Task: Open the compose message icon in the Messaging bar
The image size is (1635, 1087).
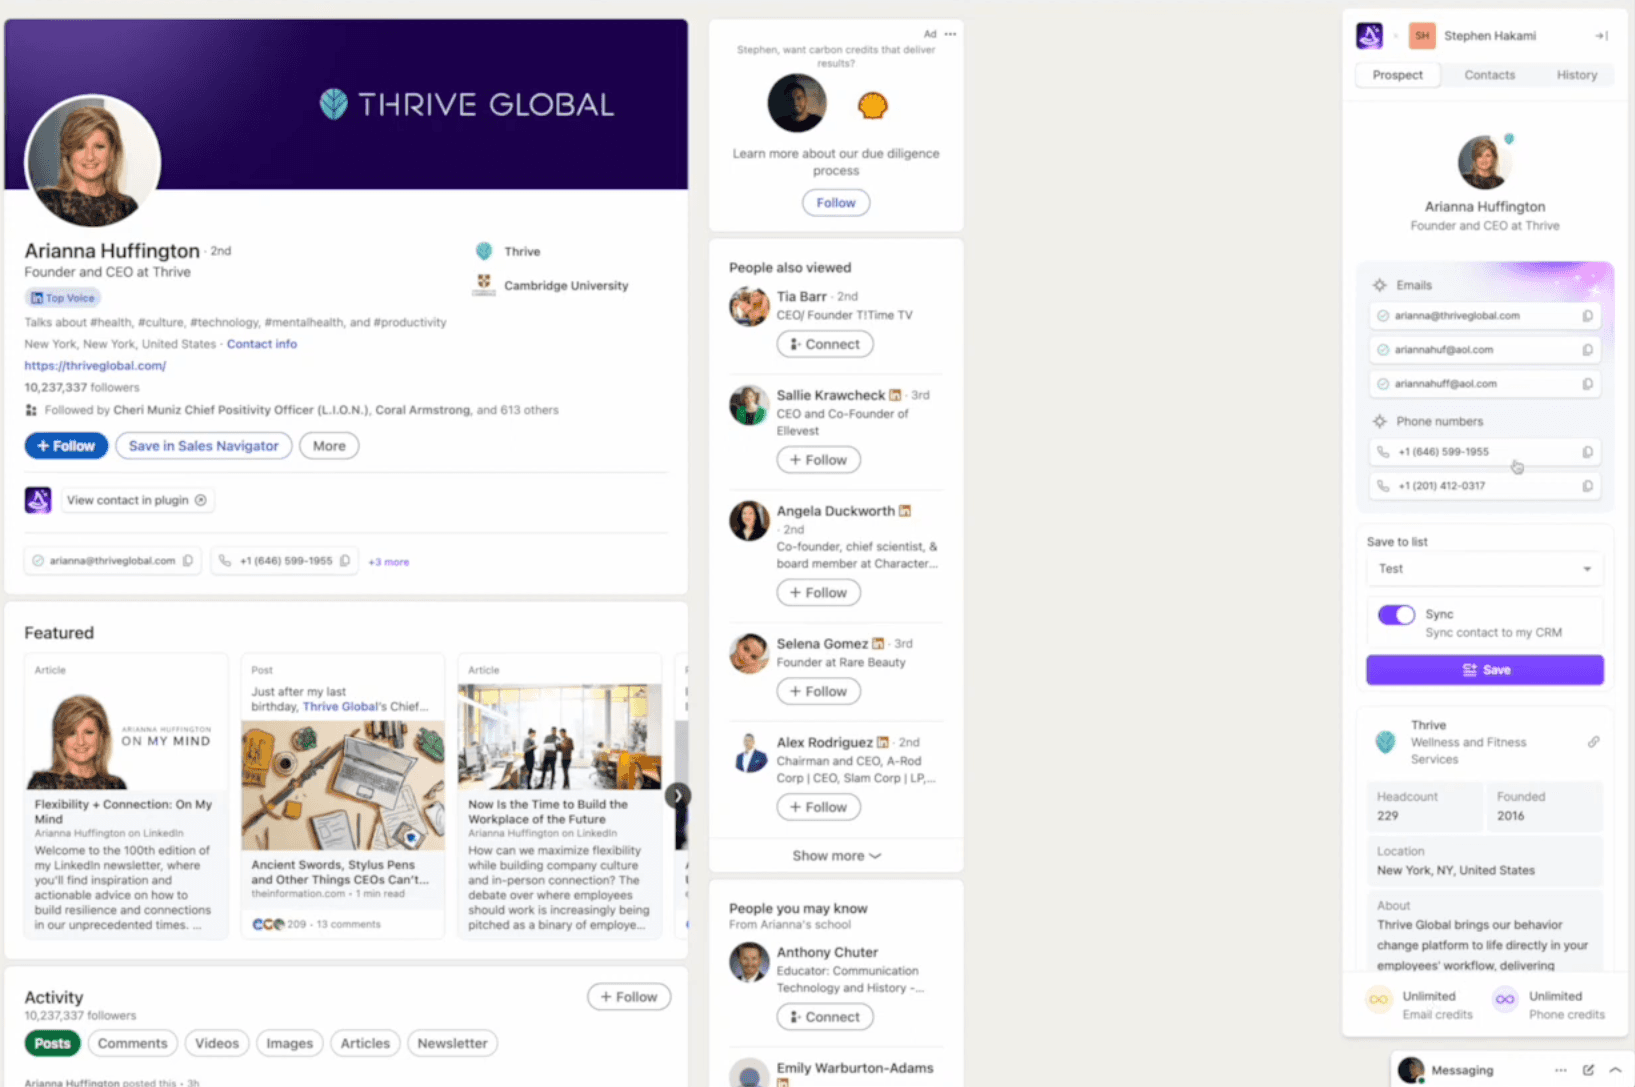Action: pos(1589,1069)
